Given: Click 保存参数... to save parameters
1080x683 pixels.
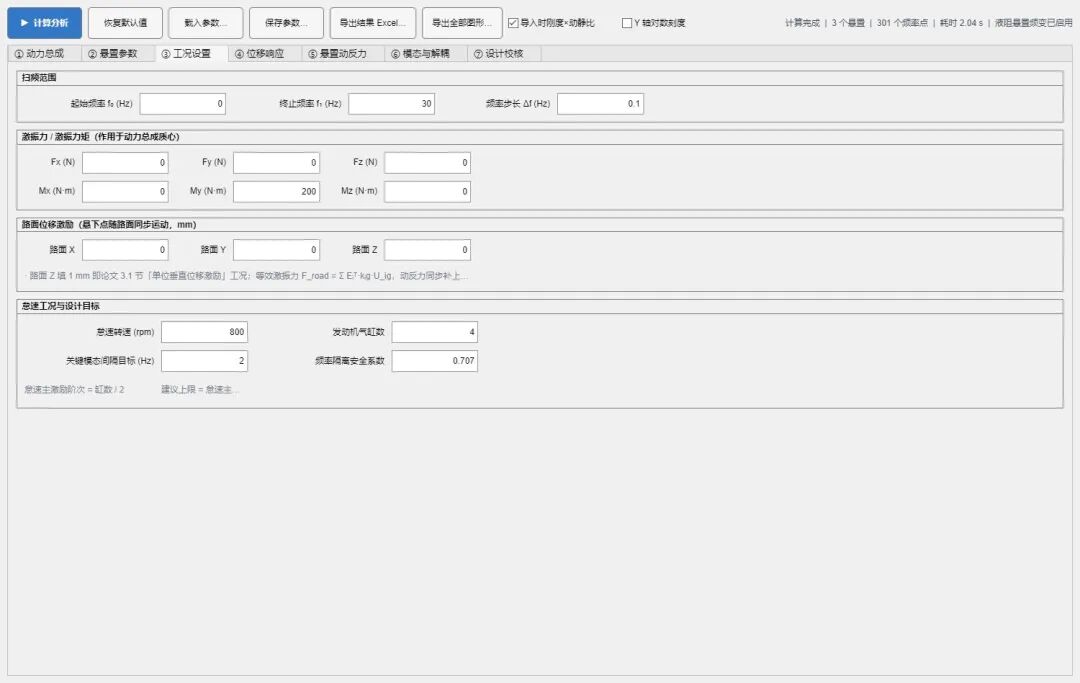Looking at the screenshot, I should (287, 23).
